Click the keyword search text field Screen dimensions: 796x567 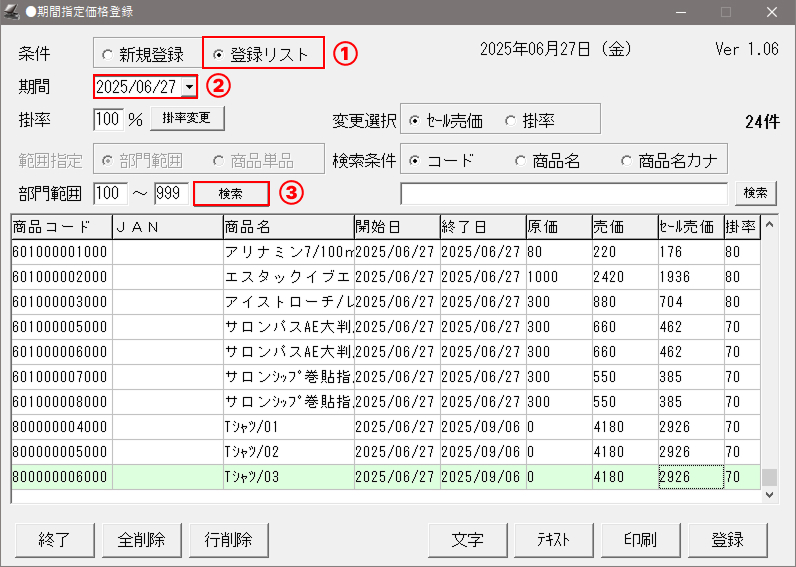[564, 193]
